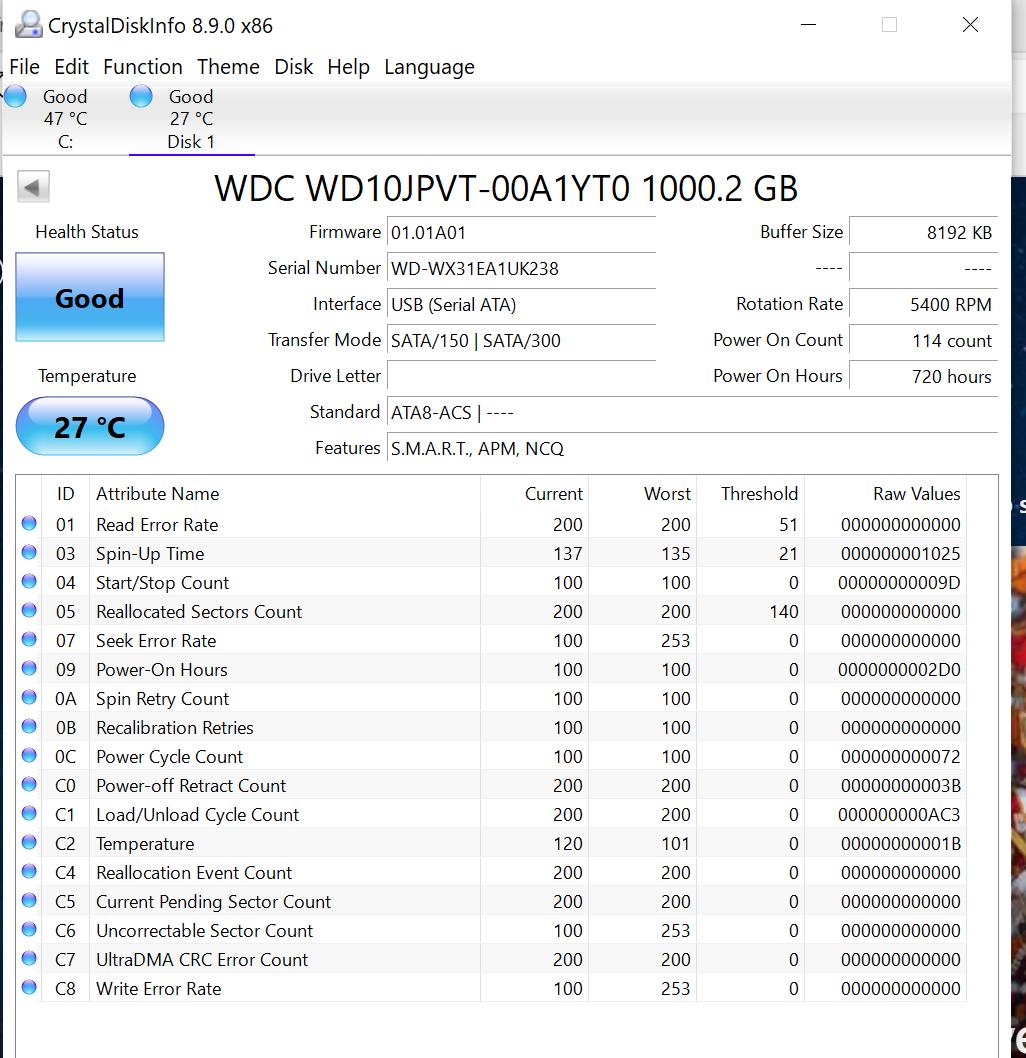Open the Language menu
1026x1058 pixels.
point(429,67)
